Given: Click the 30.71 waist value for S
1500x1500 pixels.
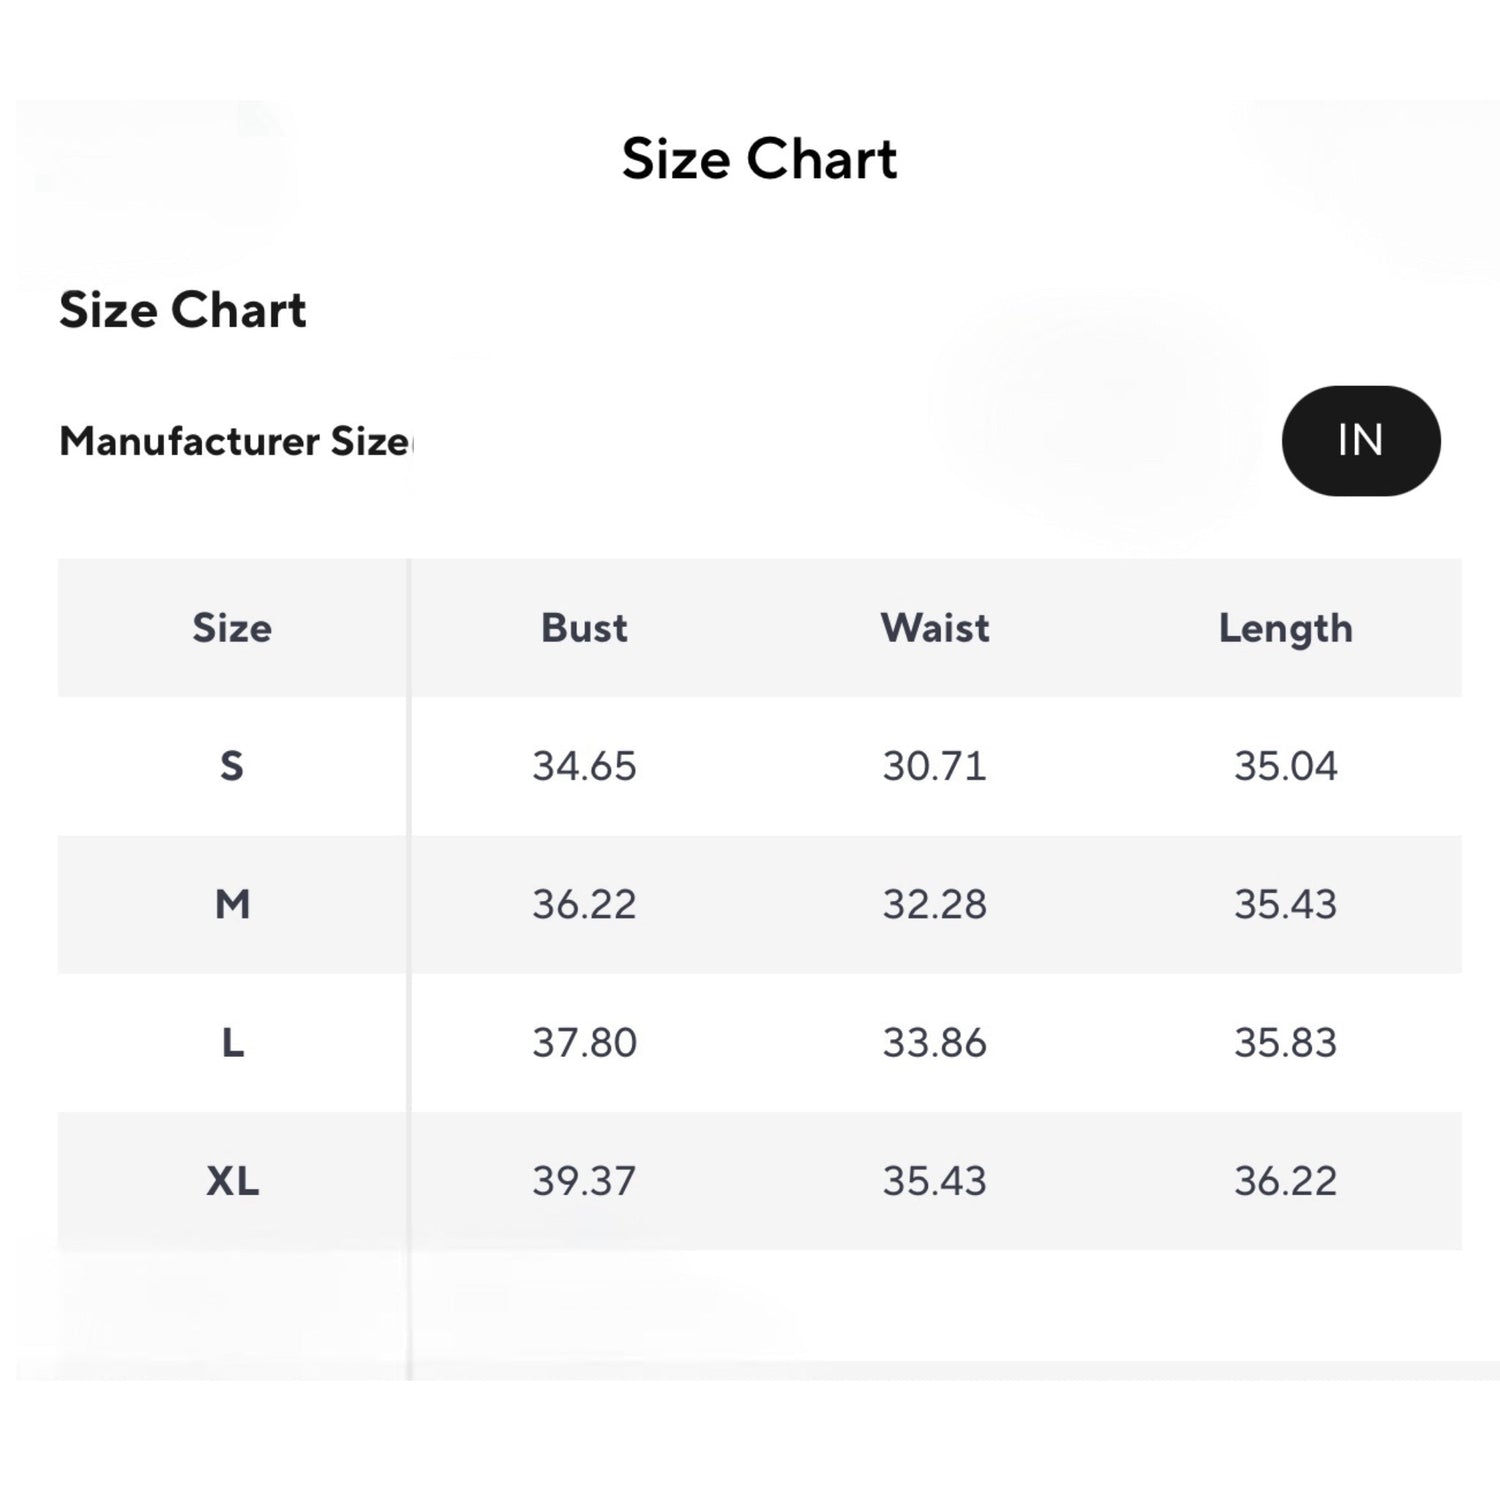Looking at the screenshot, I should [935, 766].
